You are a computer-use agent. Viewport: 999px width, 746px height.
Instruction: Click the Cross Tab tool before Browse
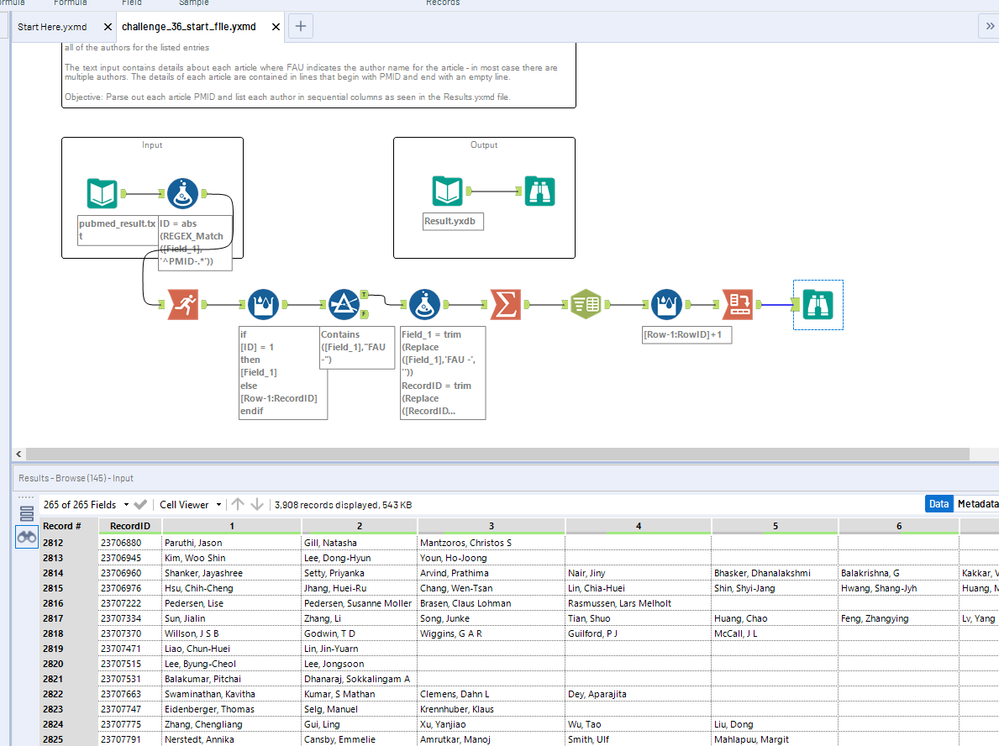pos(737,305)
